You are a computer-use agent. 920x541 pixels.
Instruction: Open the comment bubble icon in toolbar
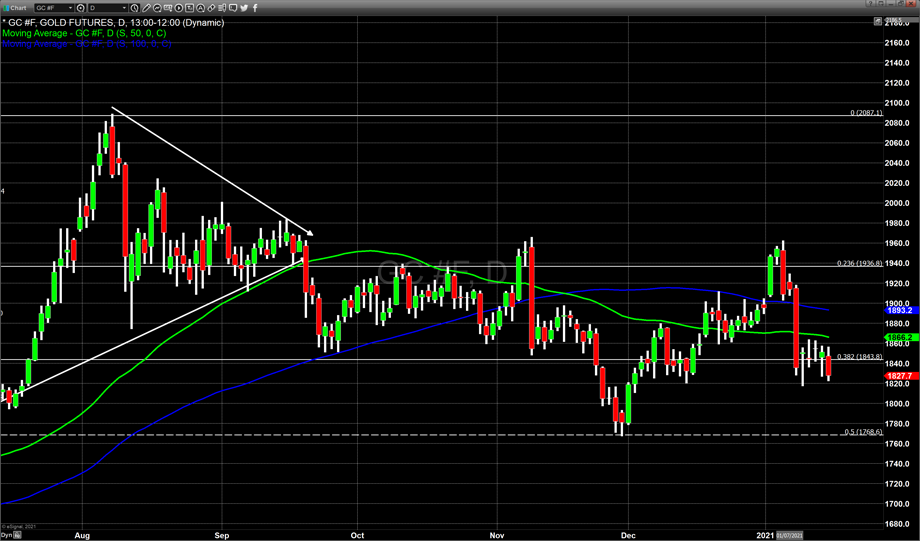(x=232, y=8)
